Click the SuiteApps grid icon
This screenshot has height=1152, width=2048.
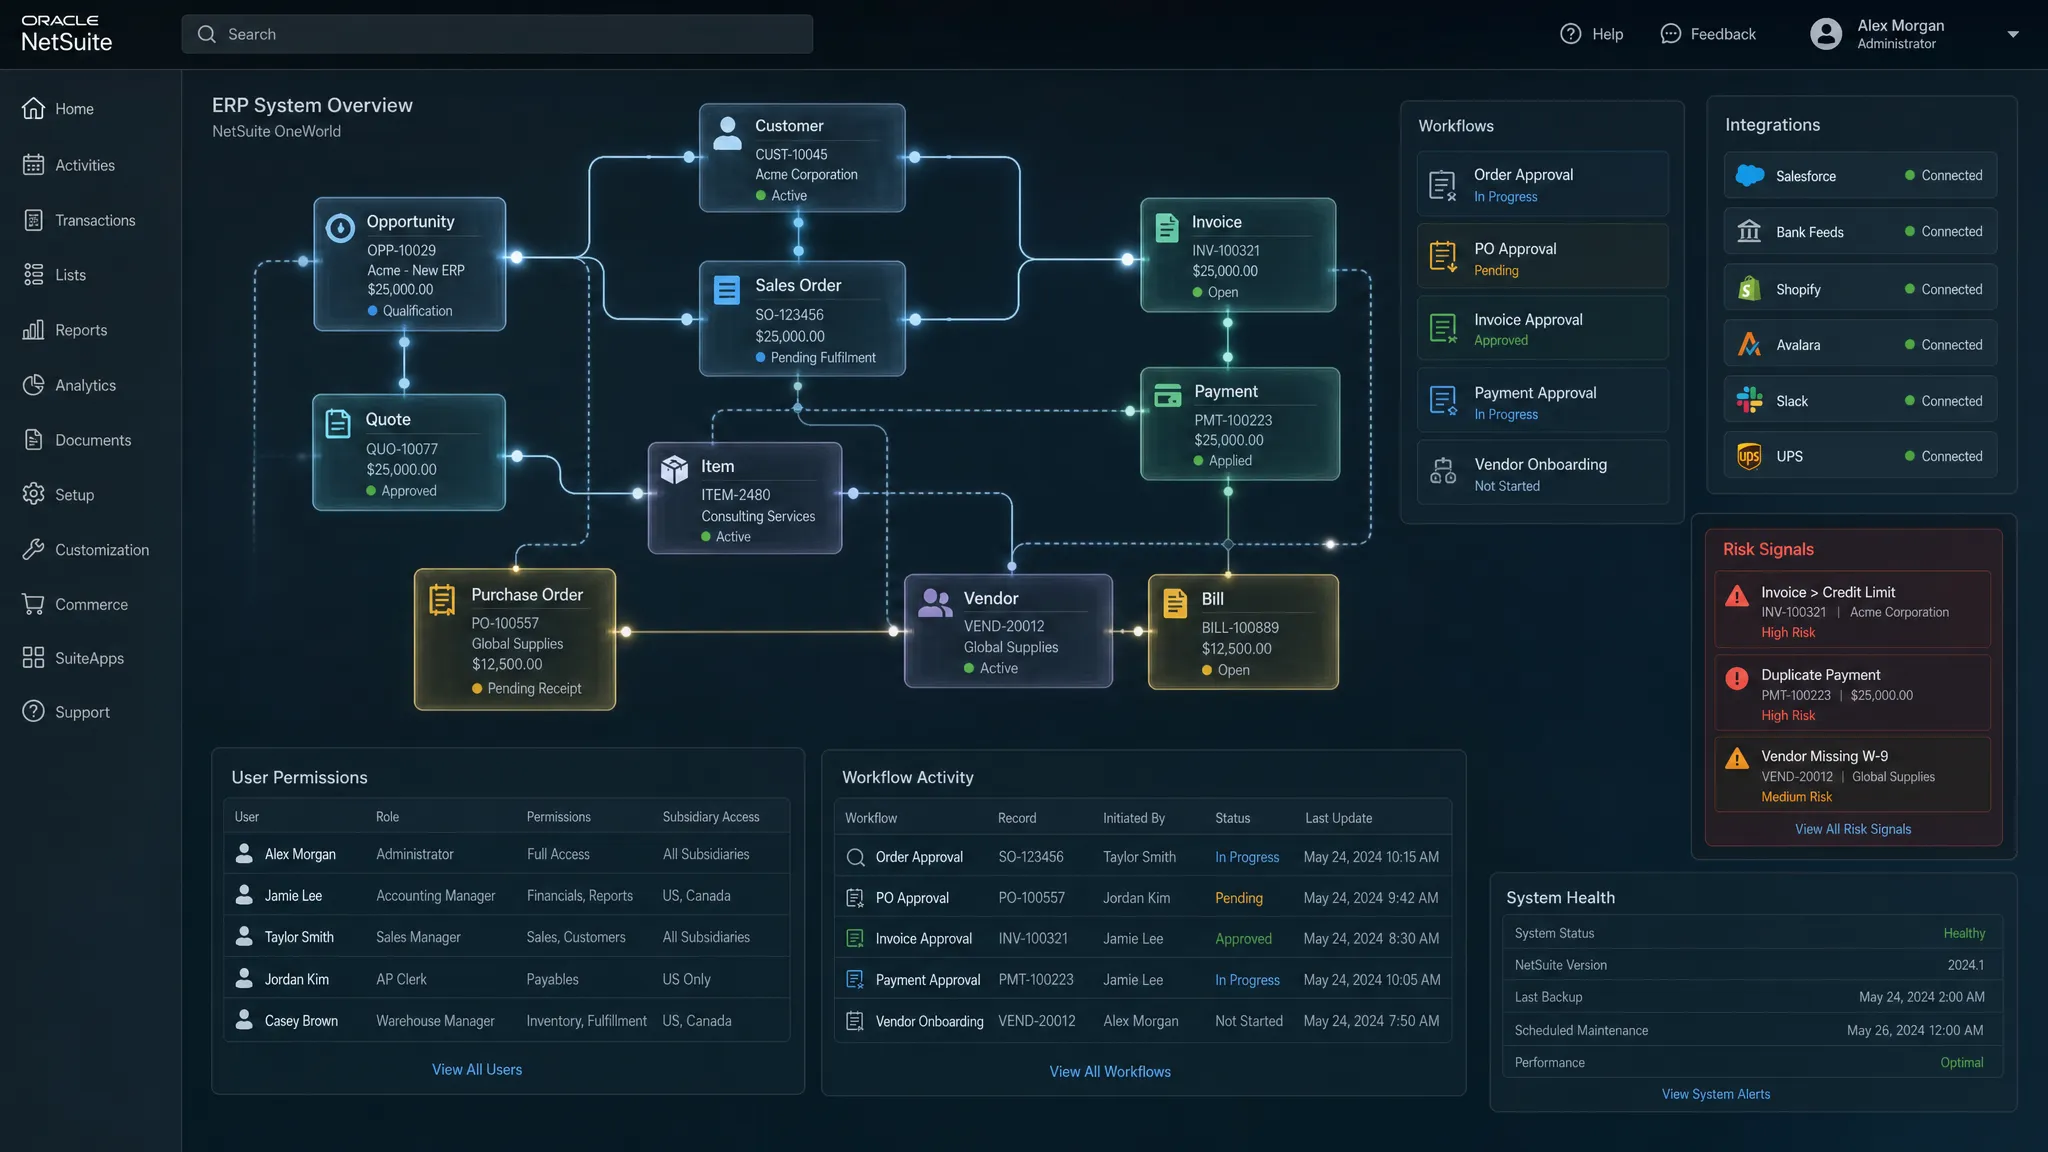(x=33, y=657)
